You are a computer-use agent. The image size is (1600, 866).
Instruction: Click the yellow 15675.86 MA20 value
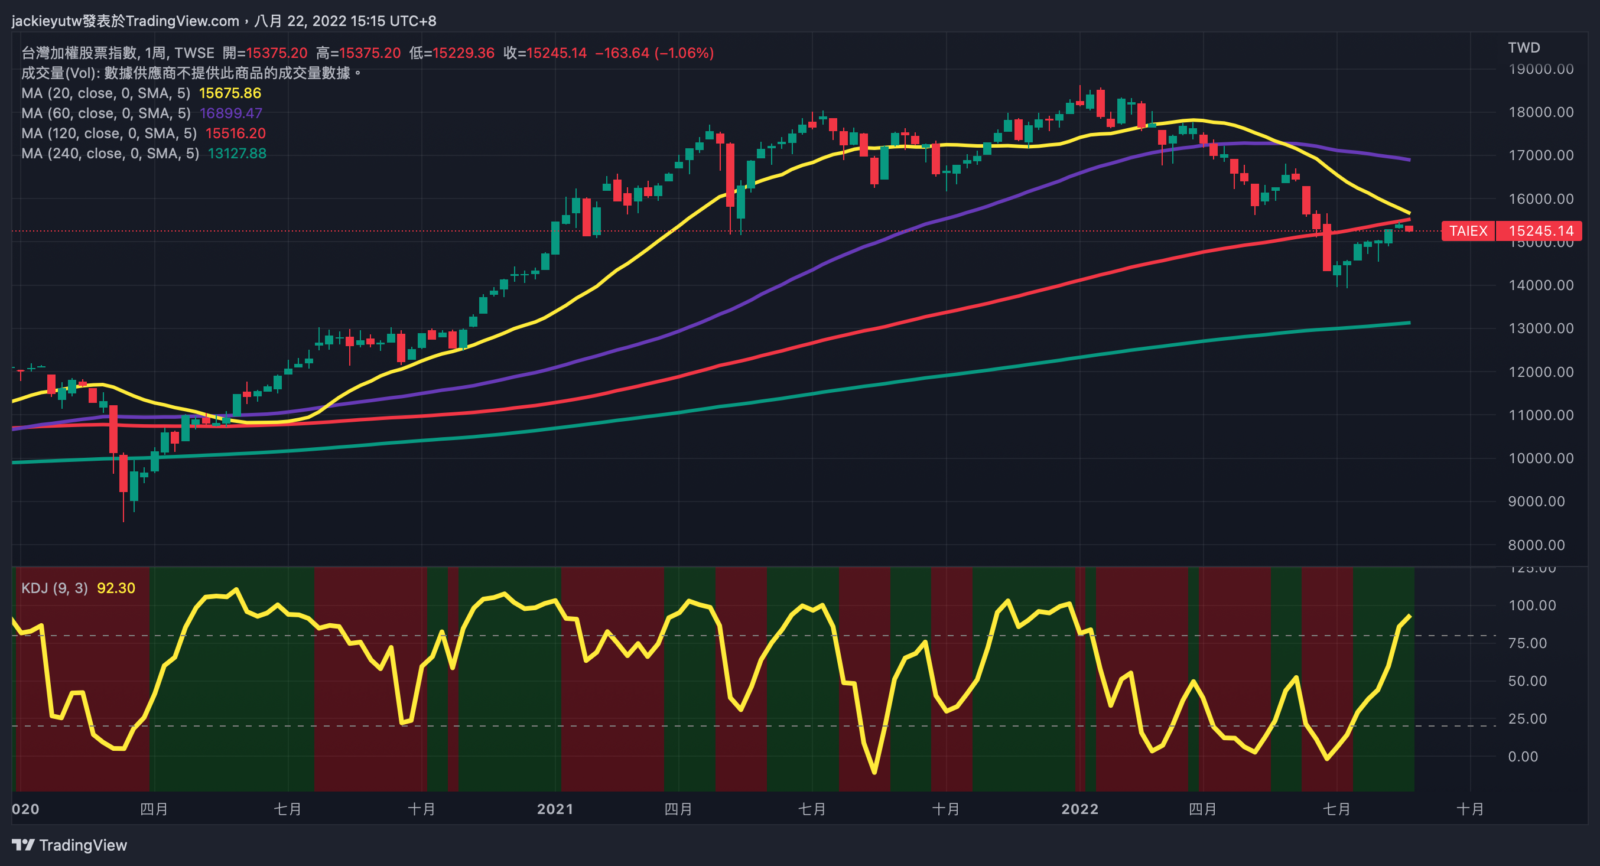230,93
